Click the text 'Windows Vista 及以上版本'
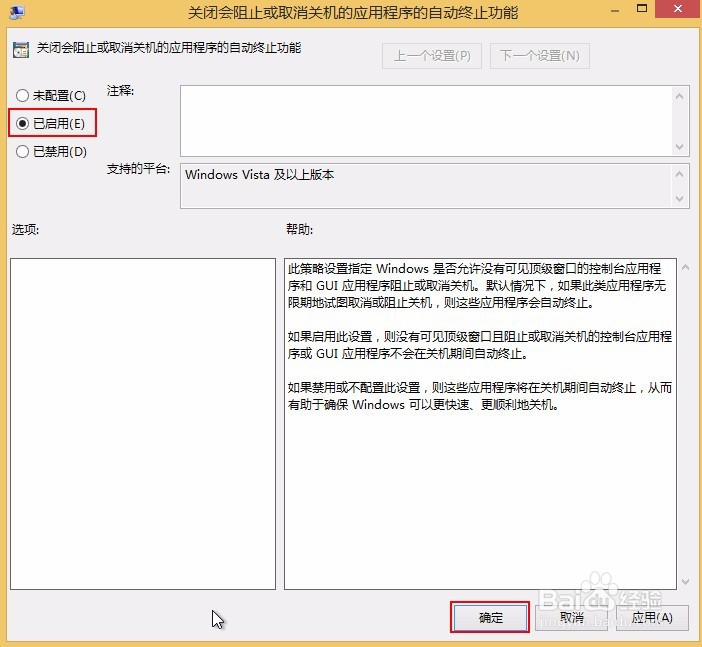The image size is (702, 647). pos(259,174)
